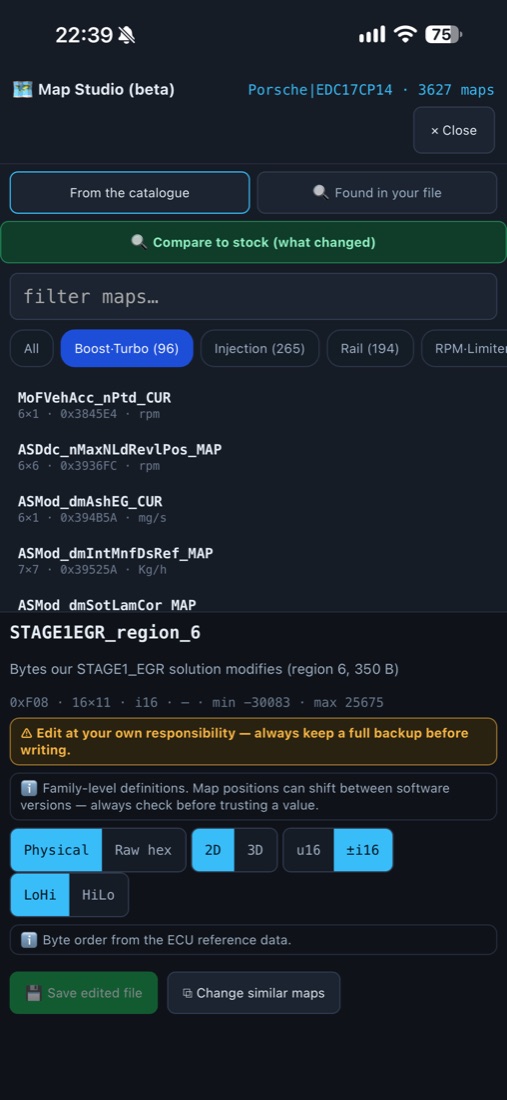
Task: Open the From the catalogue tab
Action: (130, 192)
